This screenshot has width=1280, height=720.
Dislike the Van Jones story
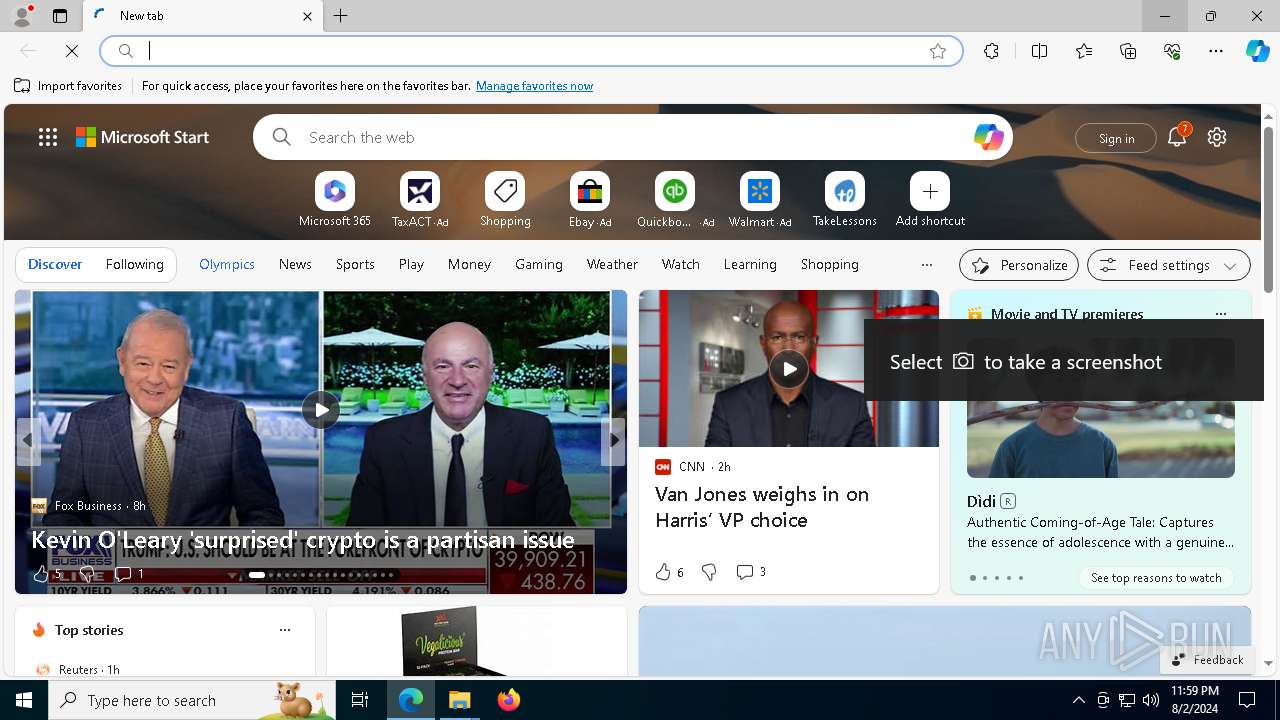(x=709, y=572)
